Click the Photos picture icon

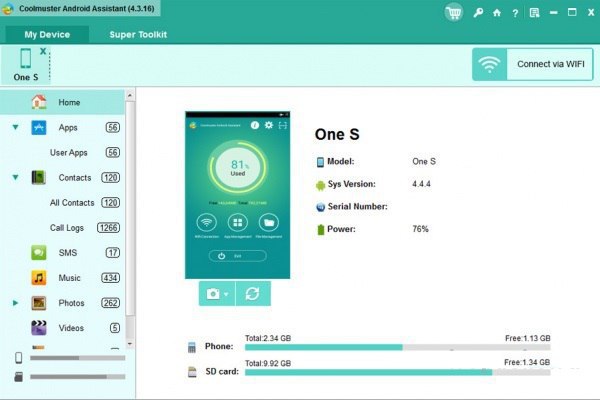point(39,303)
